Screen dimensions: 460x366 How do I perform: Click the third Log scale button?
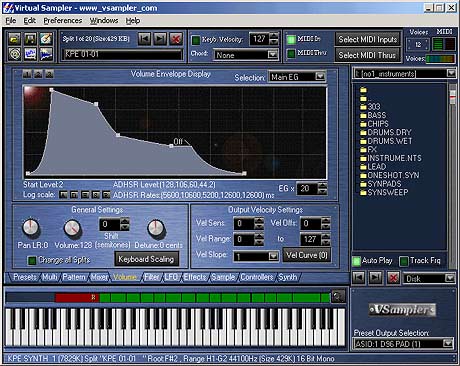pyautogui.click(x=85, y=195)
